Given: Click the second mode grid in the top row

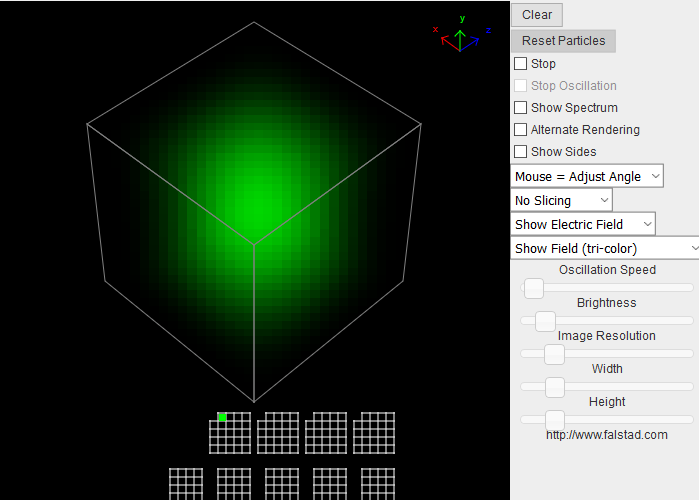Looking at the screenshot, I should [278, 433].
